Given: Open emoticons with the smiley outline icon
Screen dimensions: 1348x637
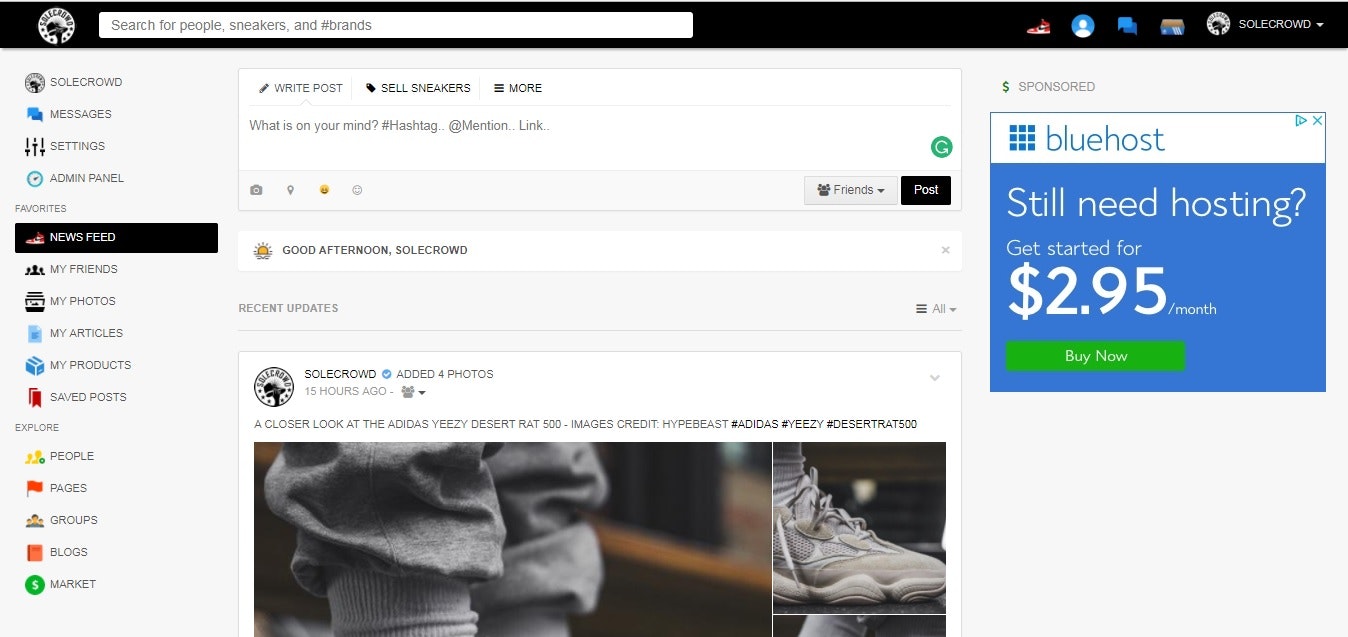Looking at the screenshot, I should (357, 190).
